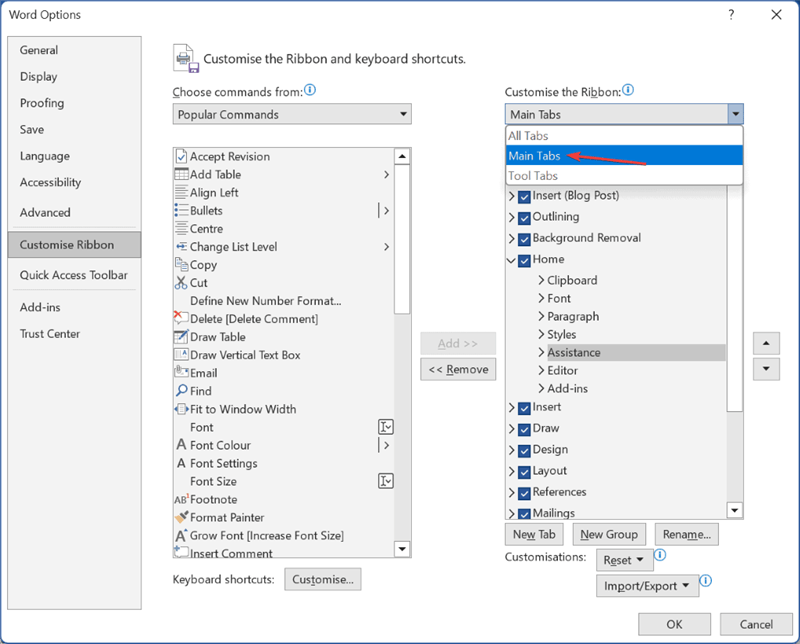
Task: Click move up arrow button for ribbon items
Action: coord(766,343)
